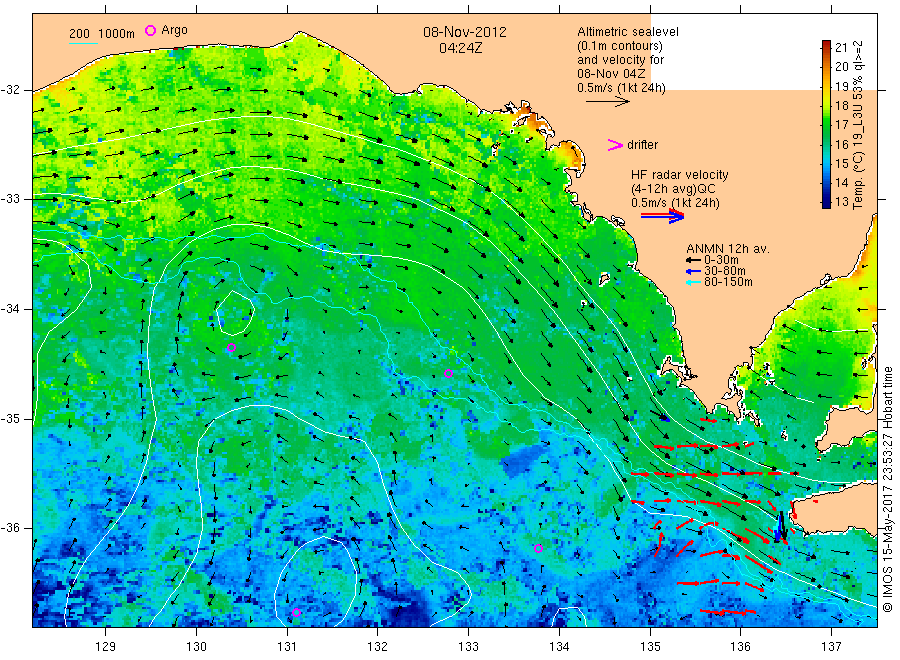Click the blue ANMN mooring arrow near 136.4°E
900x660 pixels.
pos(779,527)
